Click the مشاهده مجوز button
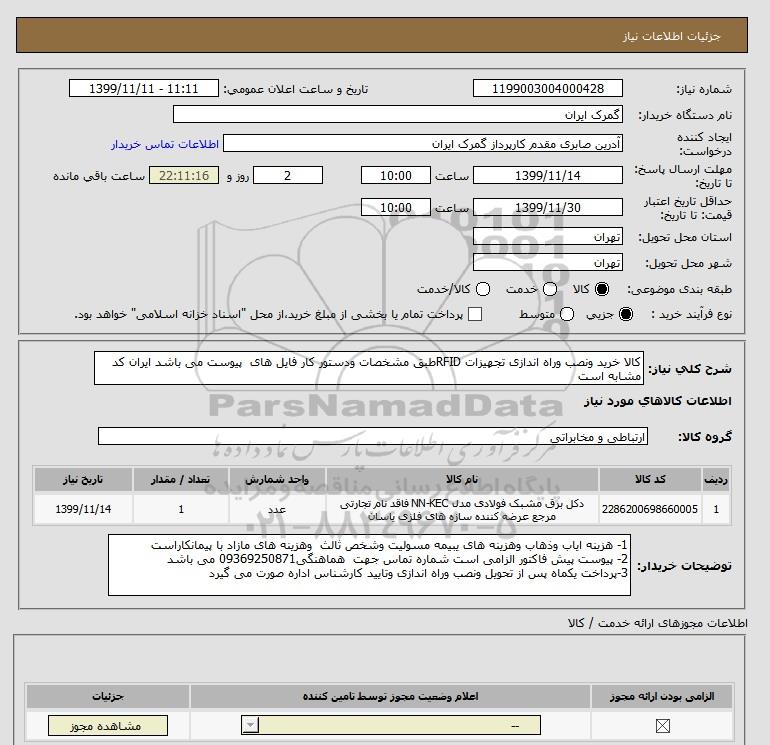The height and width of the screenshot is (745, 770). pyautogui.click(x=108, y=725)
